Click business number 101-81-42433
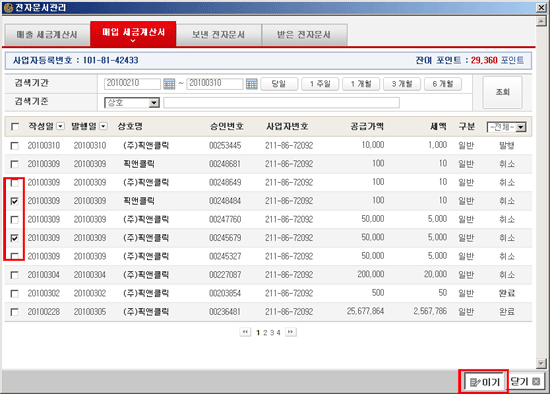 coord(110,60)
